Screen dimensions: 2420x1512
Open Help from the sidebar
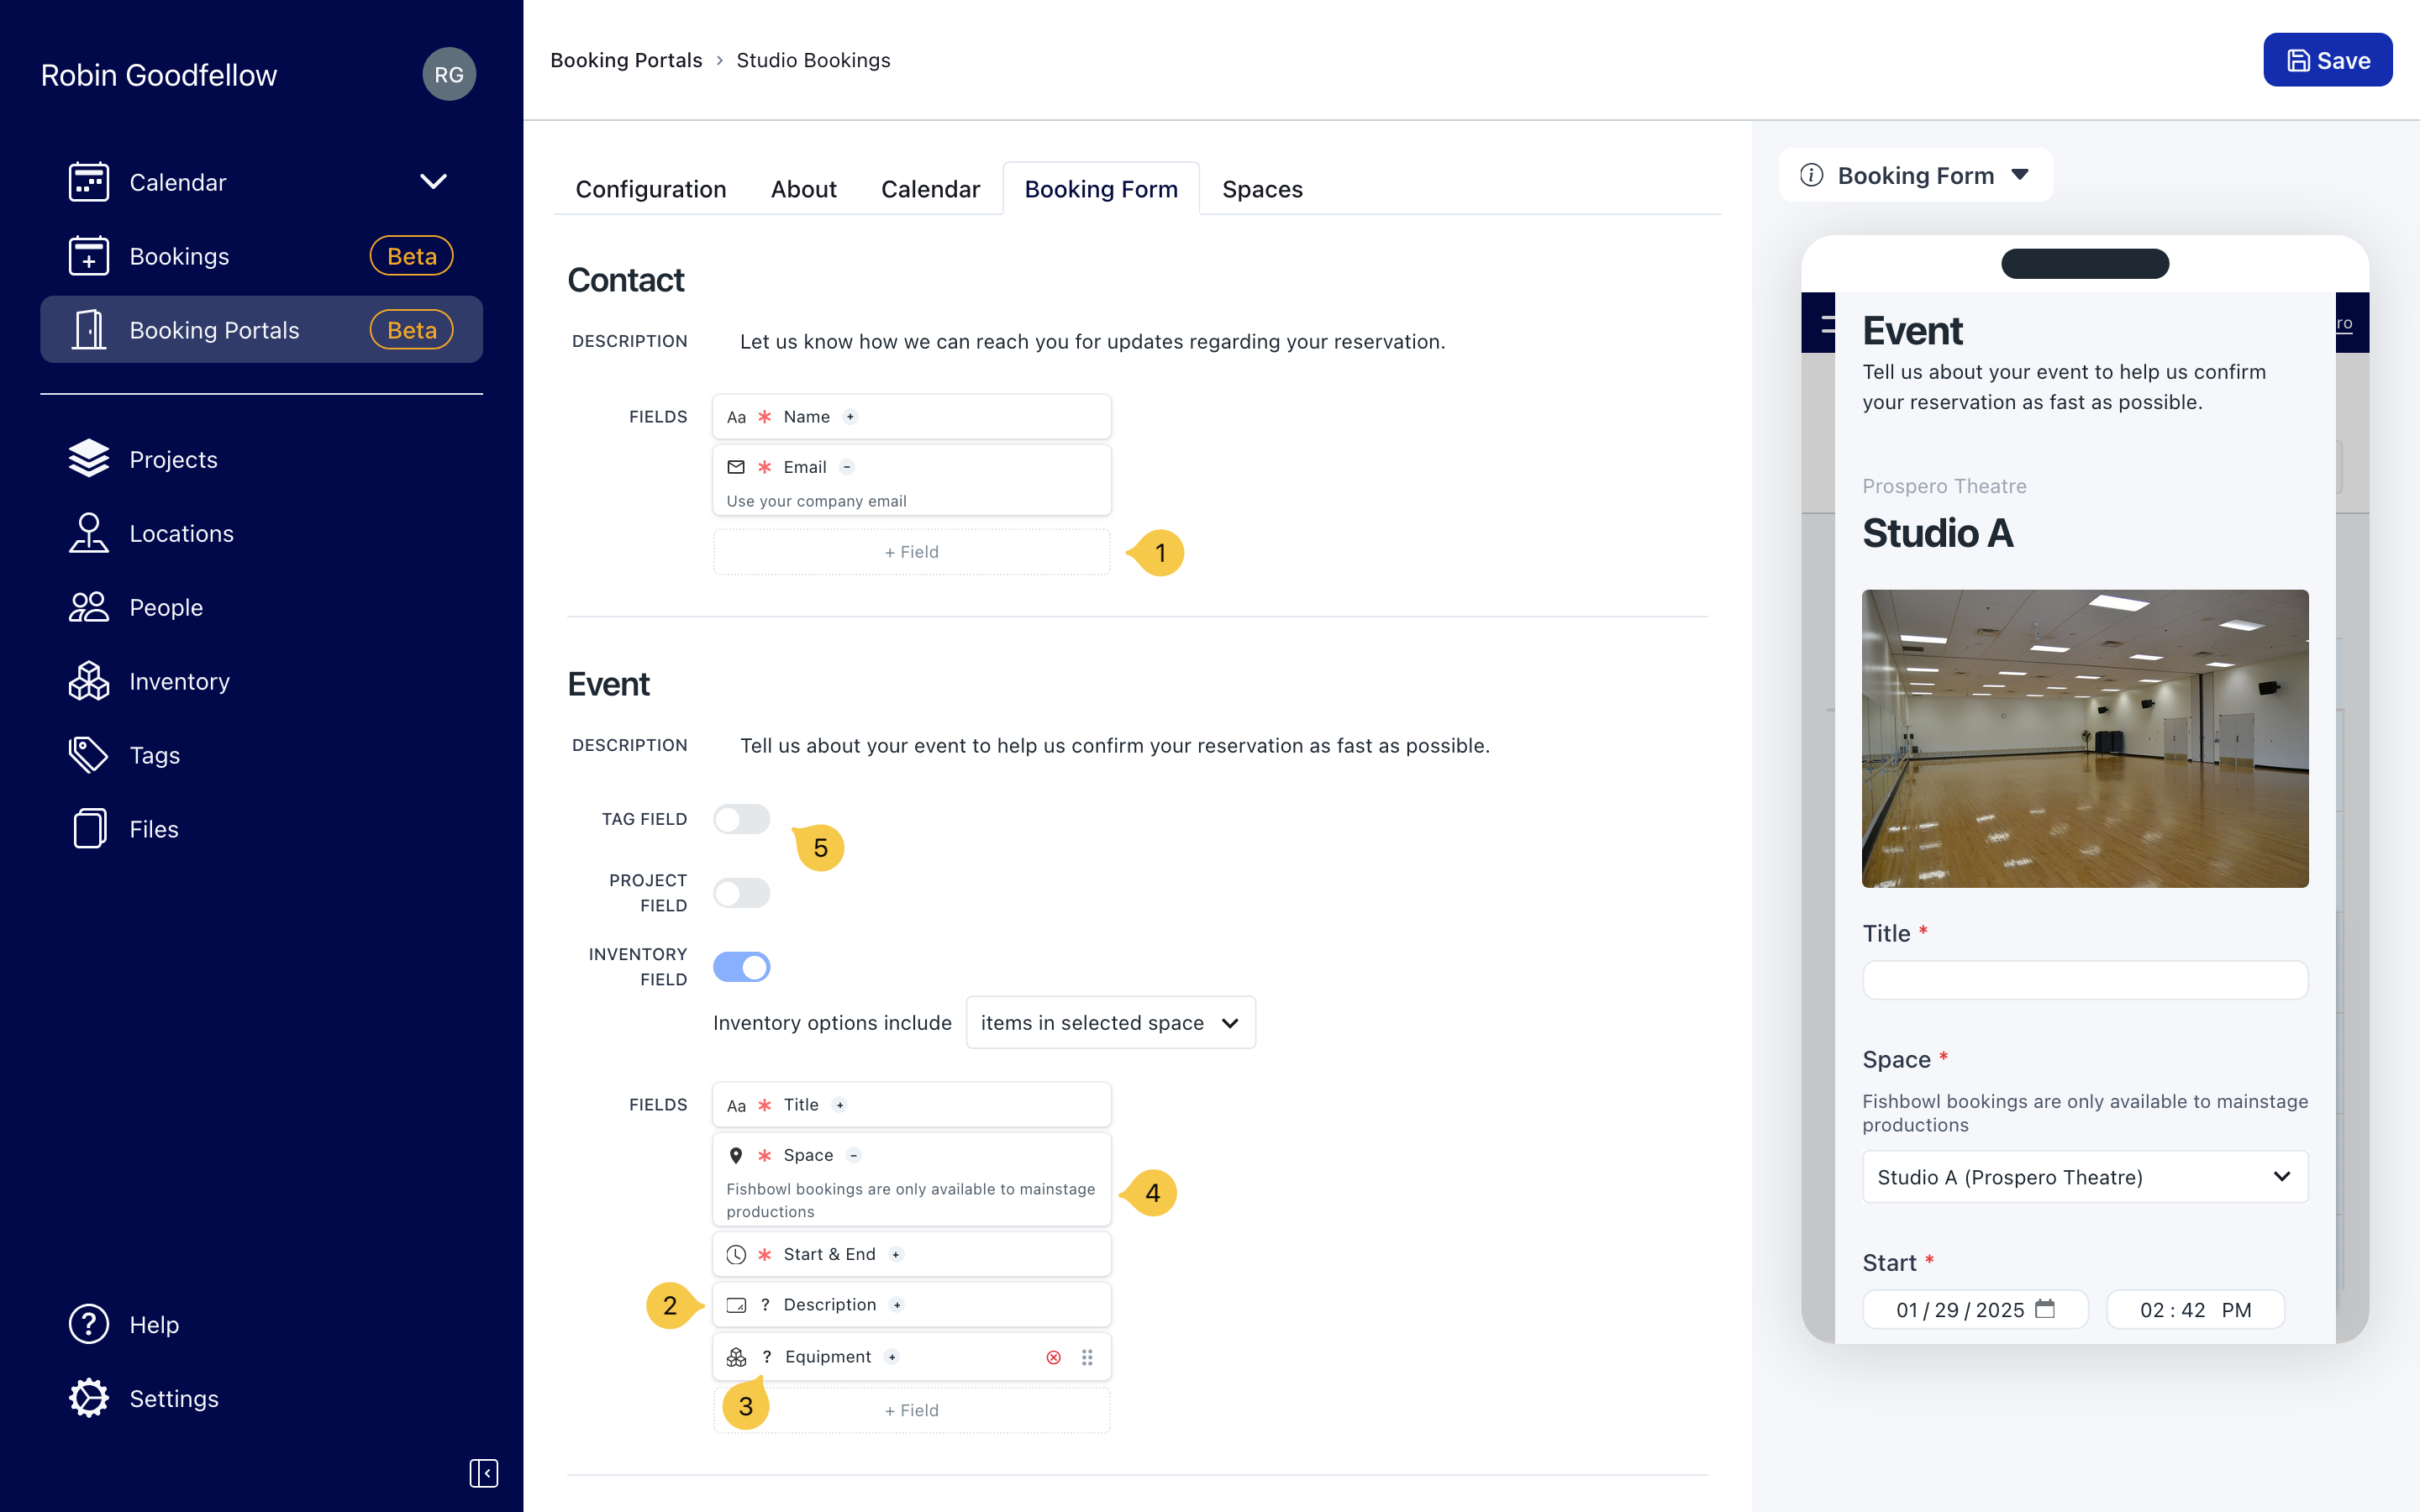click(153, 1324)
